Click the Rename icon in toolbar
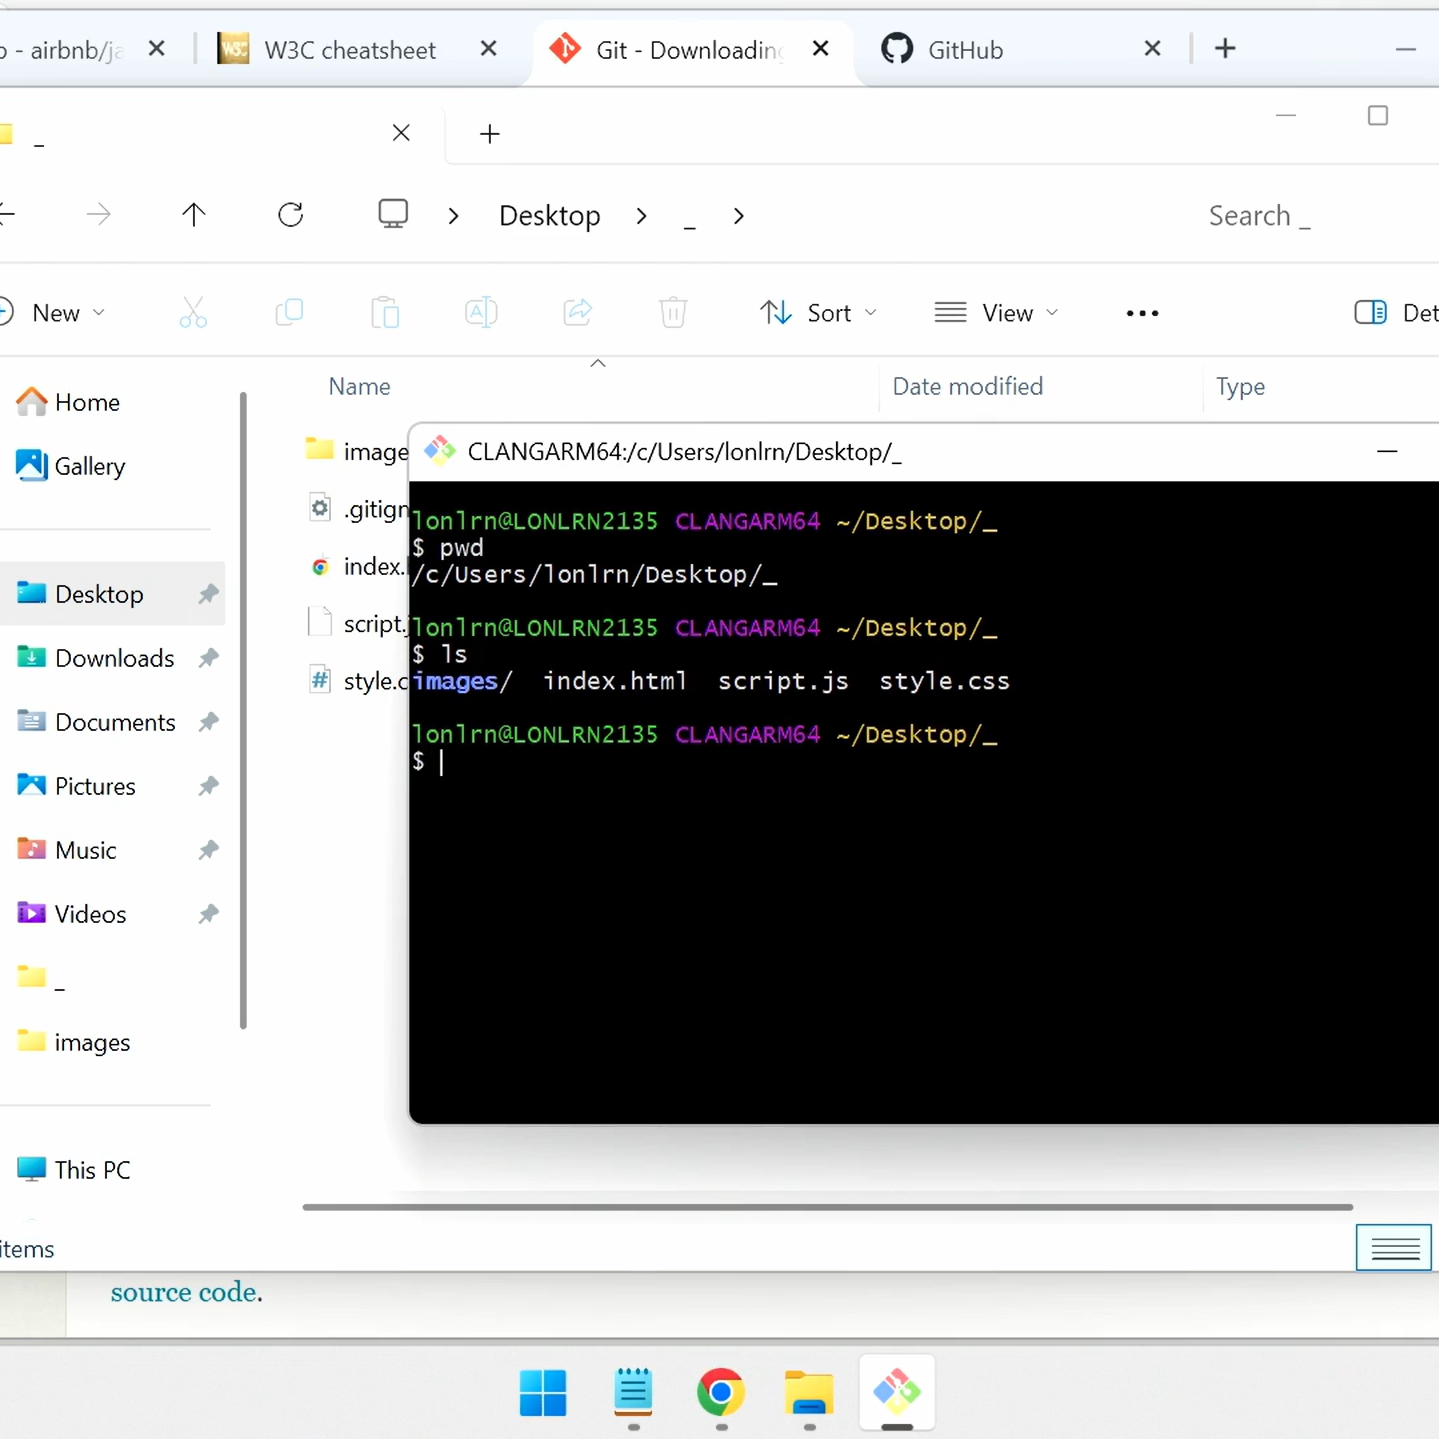1439x1439 pixels. point(481,313)
